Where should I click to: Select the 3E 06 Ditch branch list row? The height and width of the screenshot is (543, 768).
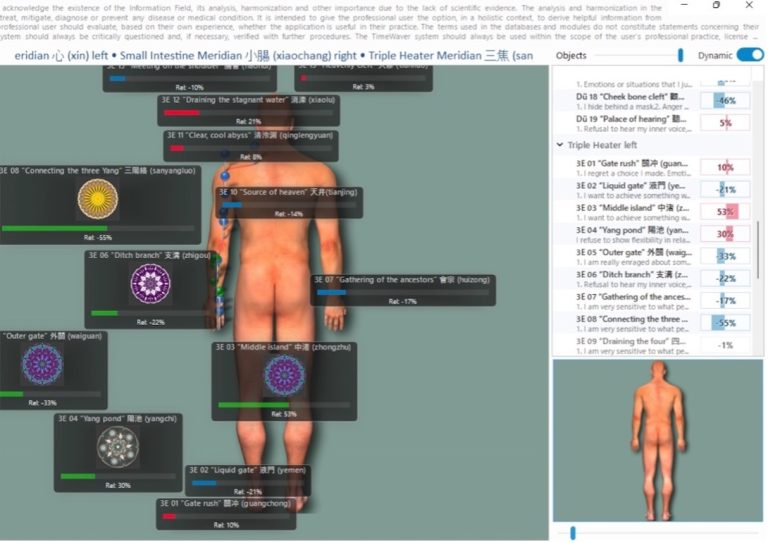652,279
